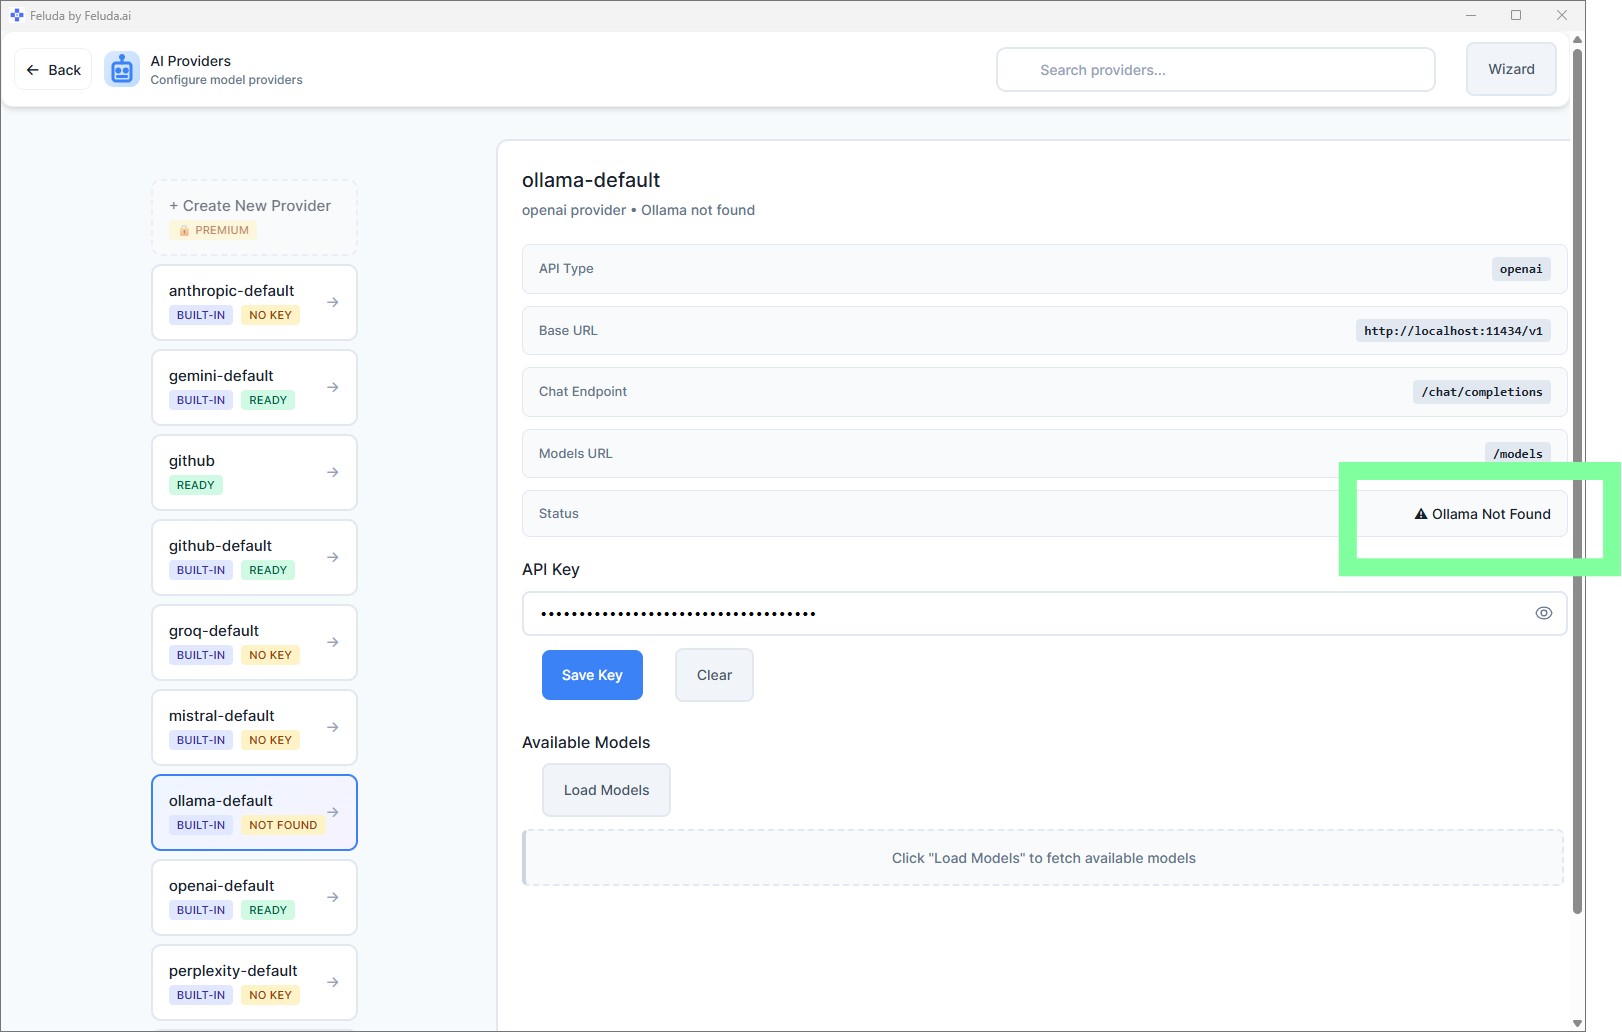Click the Feluda app logo in title bar
This screenshot has width=1622, height=1032.
tap(16, 15)
